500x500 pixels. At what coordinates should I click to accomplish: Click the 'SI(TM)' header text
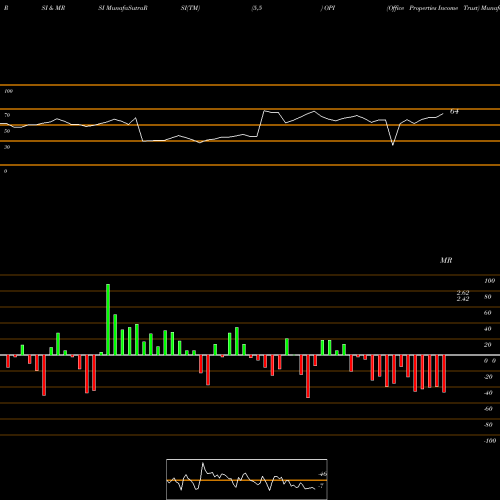coord(190,8)
